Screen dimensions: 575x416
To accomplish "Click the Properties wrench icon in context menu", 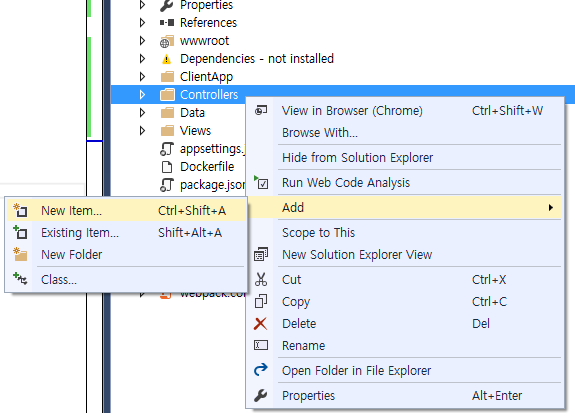I will (x=260, y=395).
